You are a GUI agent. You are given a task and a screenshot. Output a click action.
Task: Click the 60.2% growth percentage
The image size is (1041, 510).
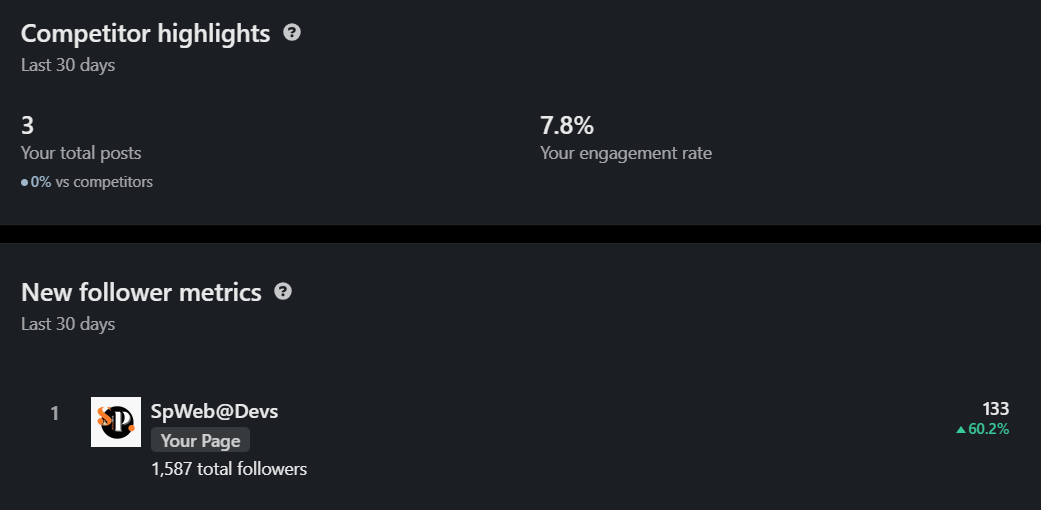989,430
